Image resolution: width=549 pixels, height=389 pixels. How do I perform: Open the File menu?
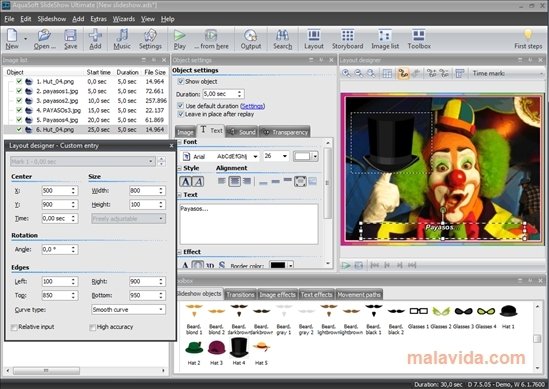(x=9, y=19)
